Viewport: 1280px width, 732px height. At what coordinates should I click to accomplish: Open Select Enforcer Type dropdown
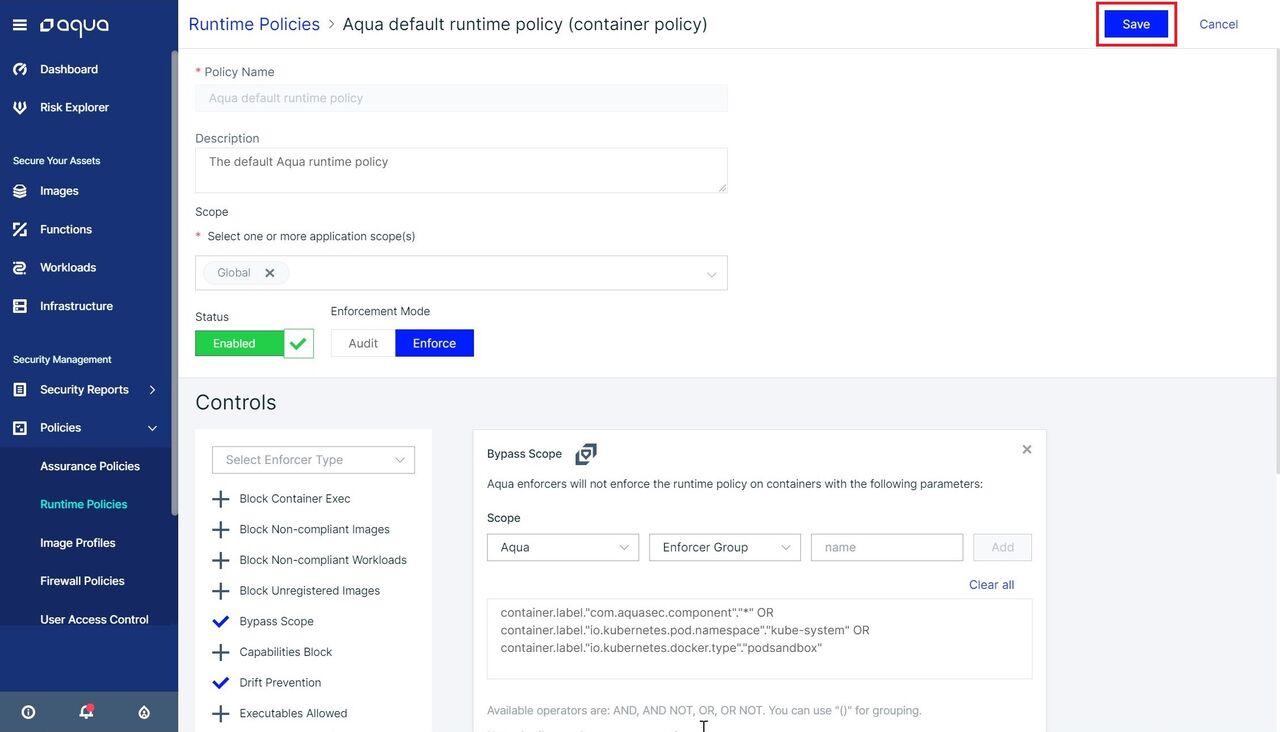(313, 460)
